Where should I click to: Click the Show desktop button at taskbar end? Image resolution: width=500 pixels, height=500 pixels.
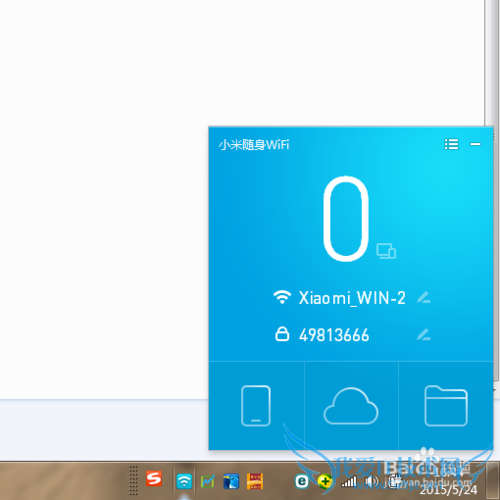coord(493,481)
